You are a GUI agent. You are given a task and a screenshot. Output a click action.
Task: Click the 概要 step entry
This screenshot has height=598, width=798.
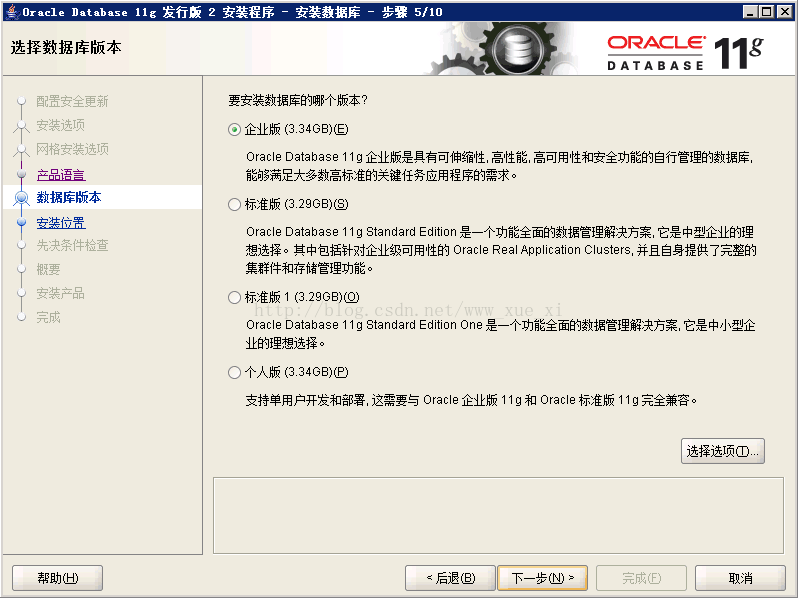(48, 269)
